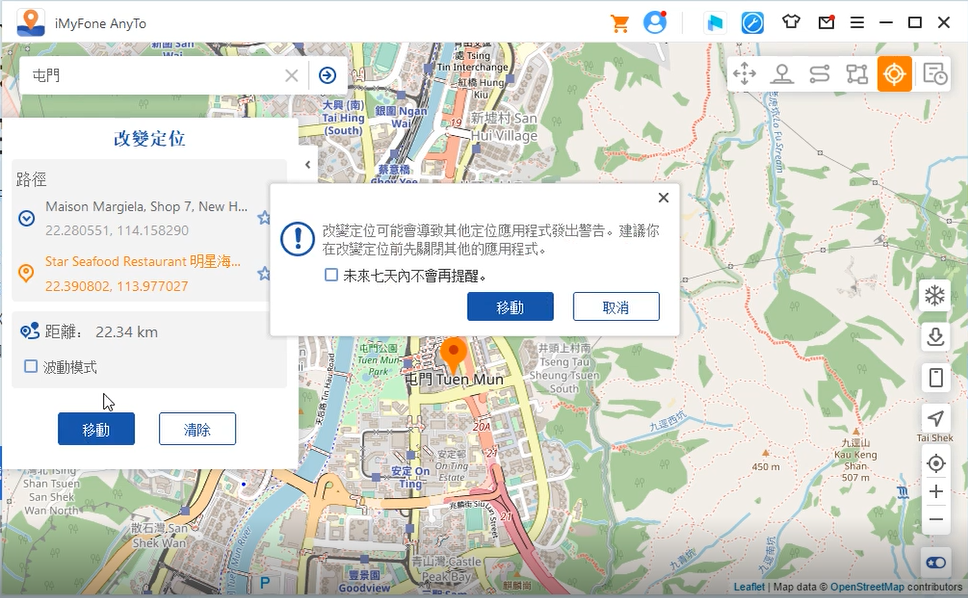
Task: Choose the Joystick mode icon
Action: point(781,74)
